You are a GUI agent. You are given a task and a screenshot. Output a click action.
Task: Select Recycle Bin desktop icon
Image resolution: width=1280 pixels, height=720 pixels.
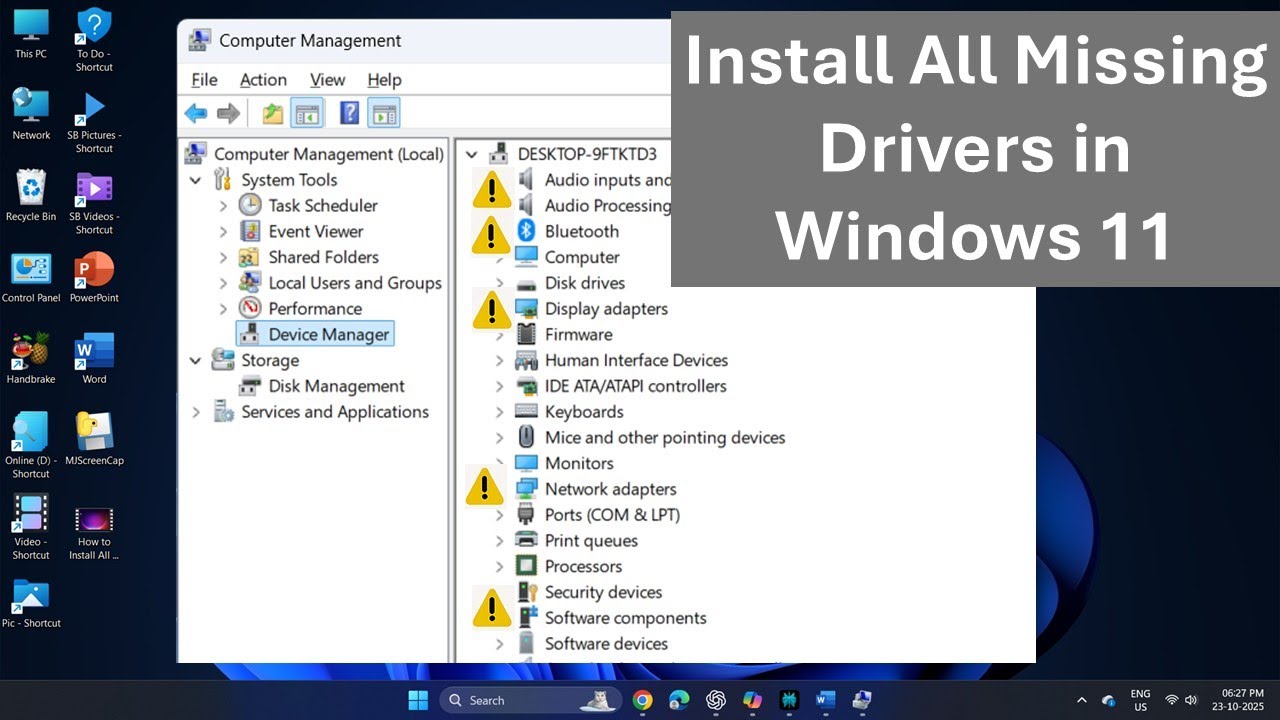31,196
